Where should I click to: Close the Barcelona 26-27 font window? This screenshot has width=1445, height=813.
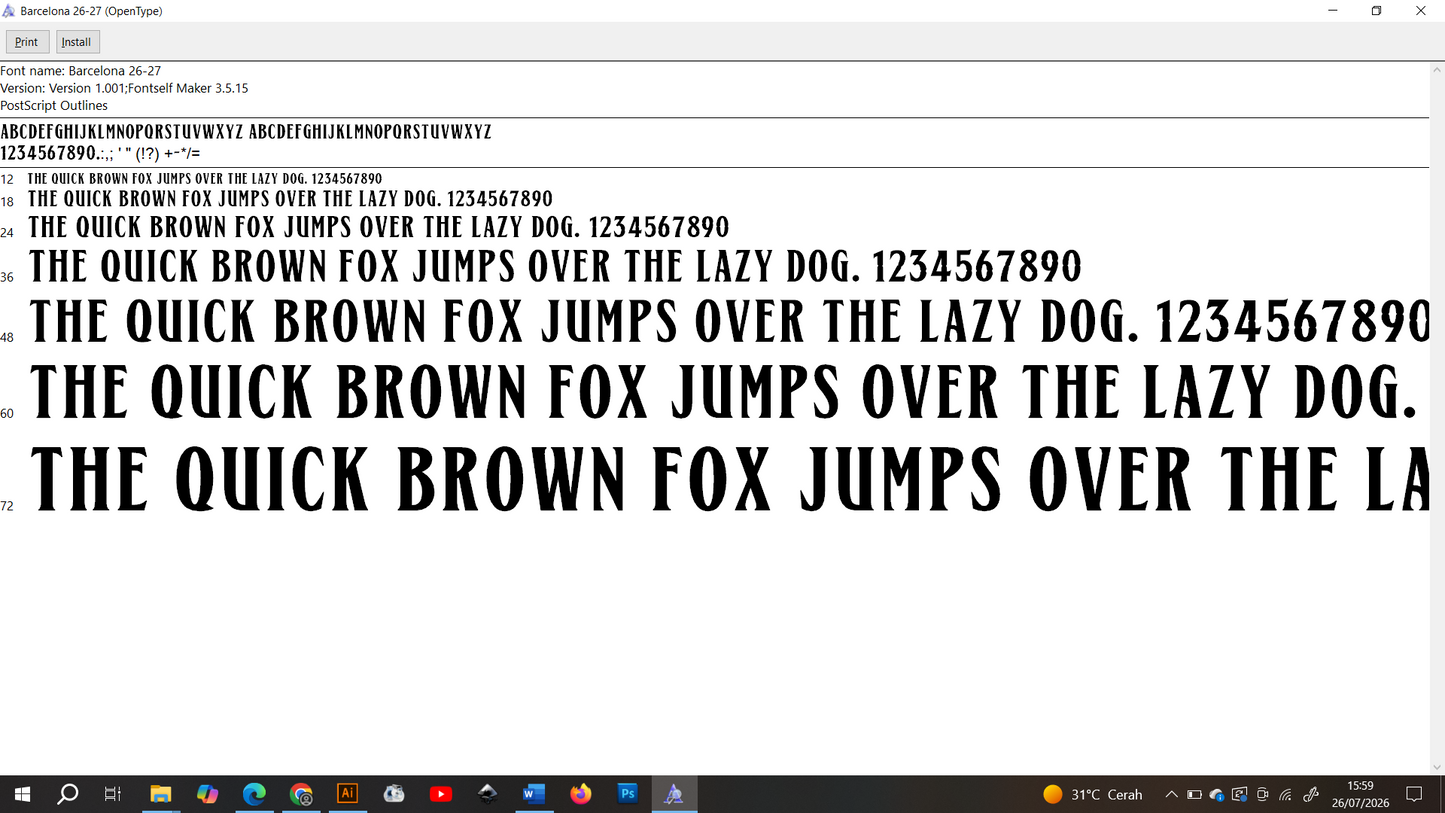tap(1421, 11)
